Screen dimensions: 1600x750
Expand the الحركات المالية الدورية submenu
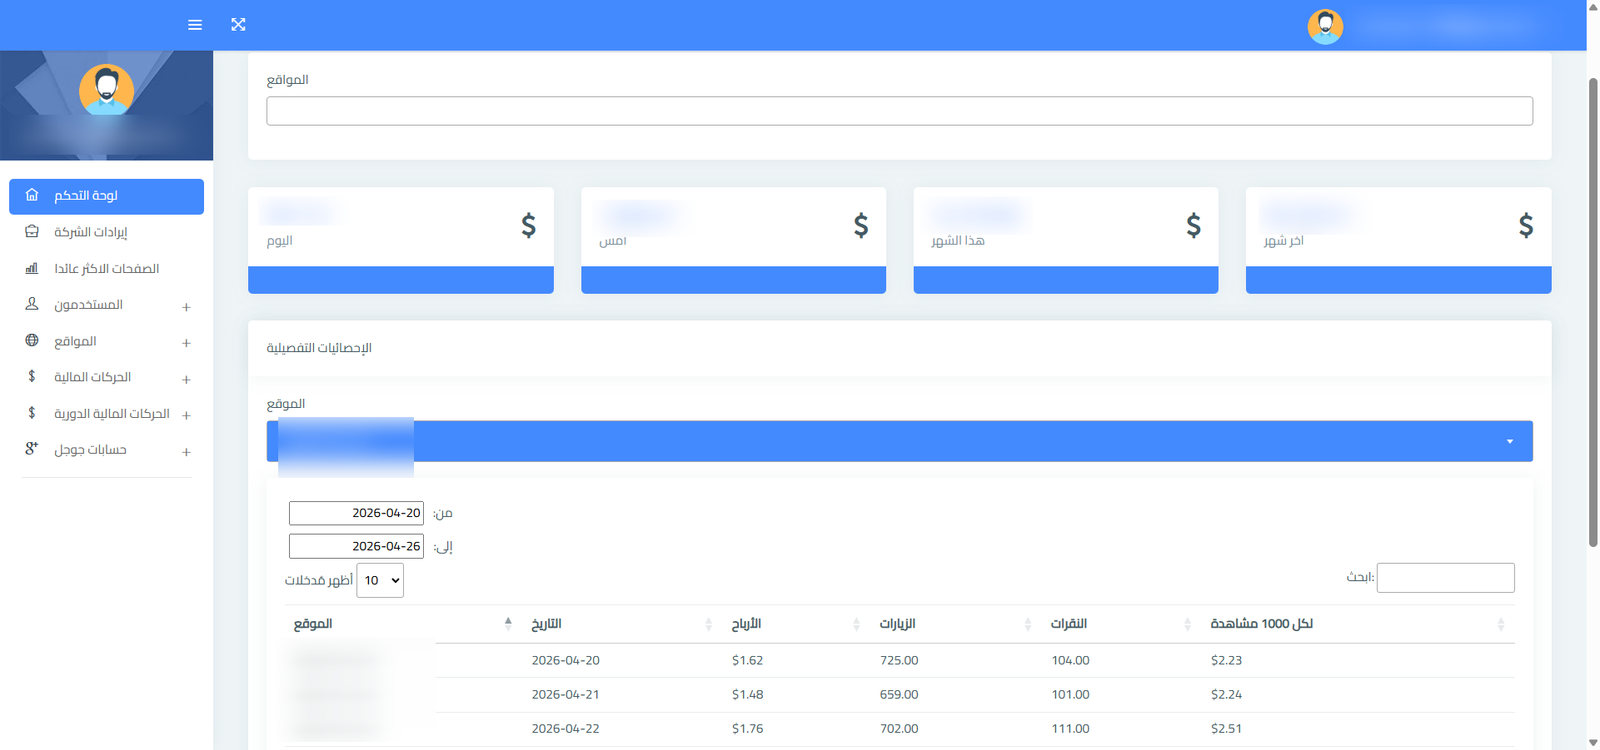186,415
